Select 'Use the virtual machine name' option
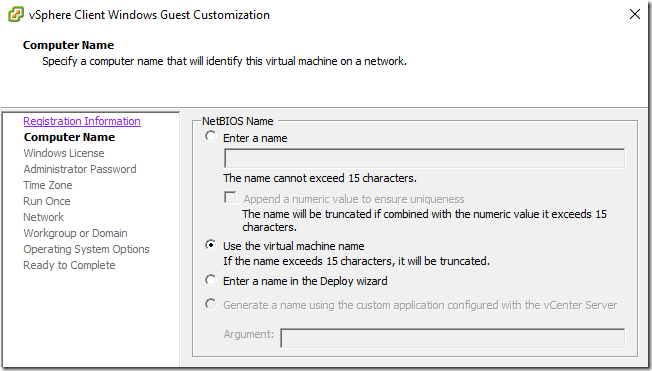This screenshot has width=652, height=371. (211, 245)
